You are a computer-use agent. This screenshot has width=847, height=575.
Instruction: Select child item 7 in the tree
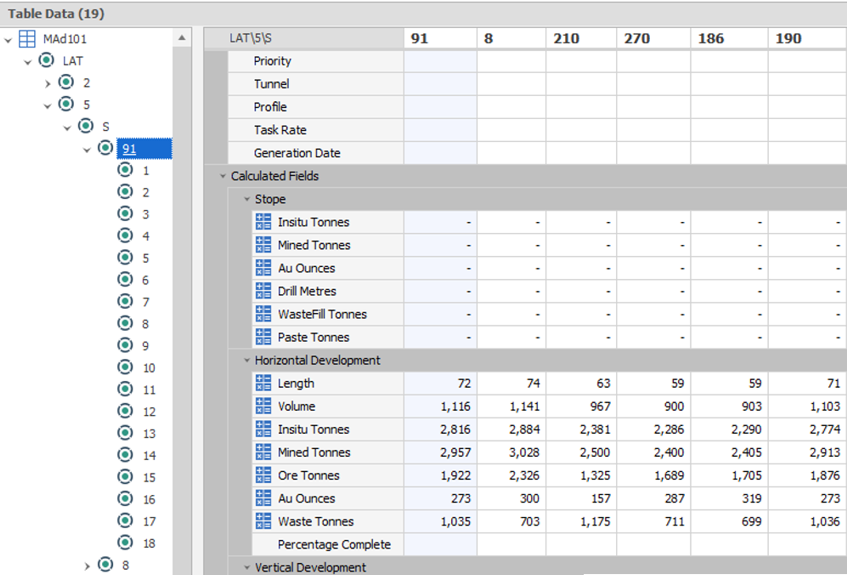(x=145, y=302)
